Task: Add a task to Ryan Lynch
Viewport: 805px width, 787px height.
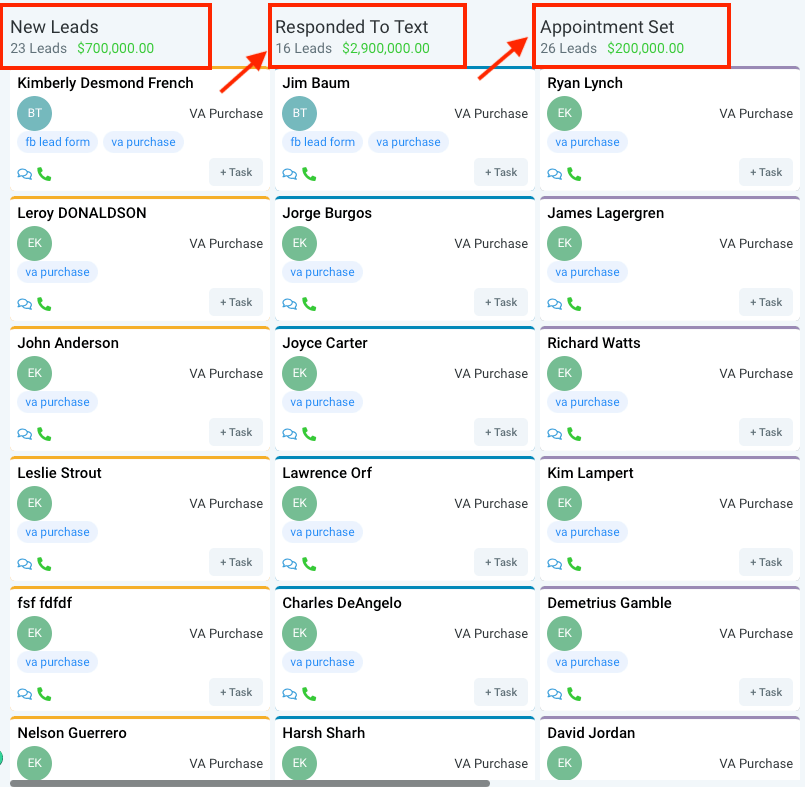Action: pos(766,172)
